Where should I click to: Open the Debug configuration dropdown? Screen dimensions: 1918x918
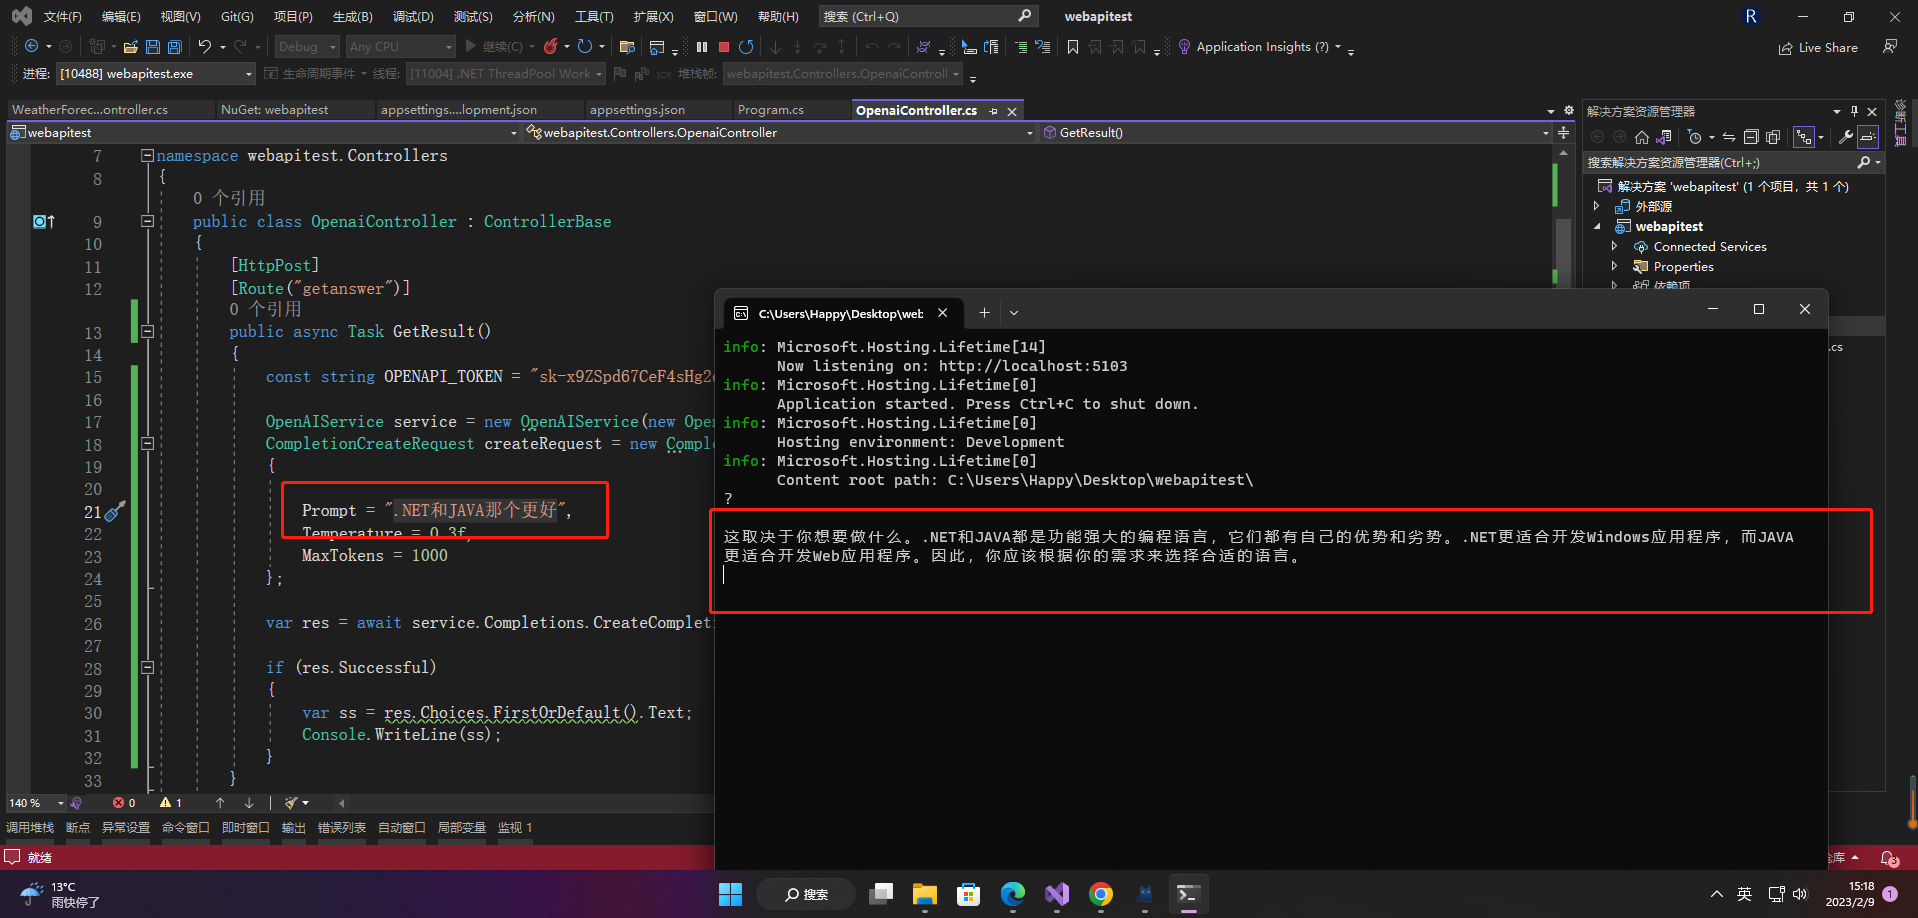[x=307, y=47]
